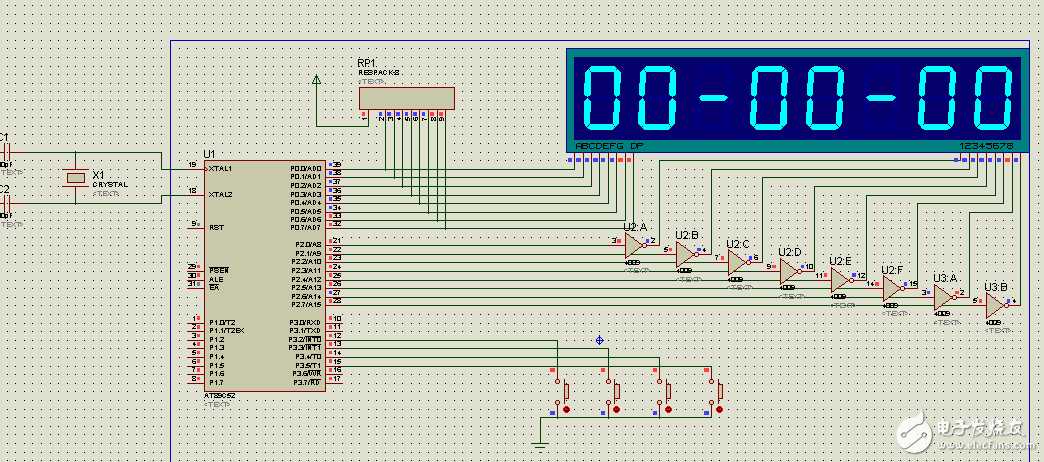This screenshot has height=462, width=1044.
Task: Click the P2.0/A8 pin label
Action: (308, 244)
